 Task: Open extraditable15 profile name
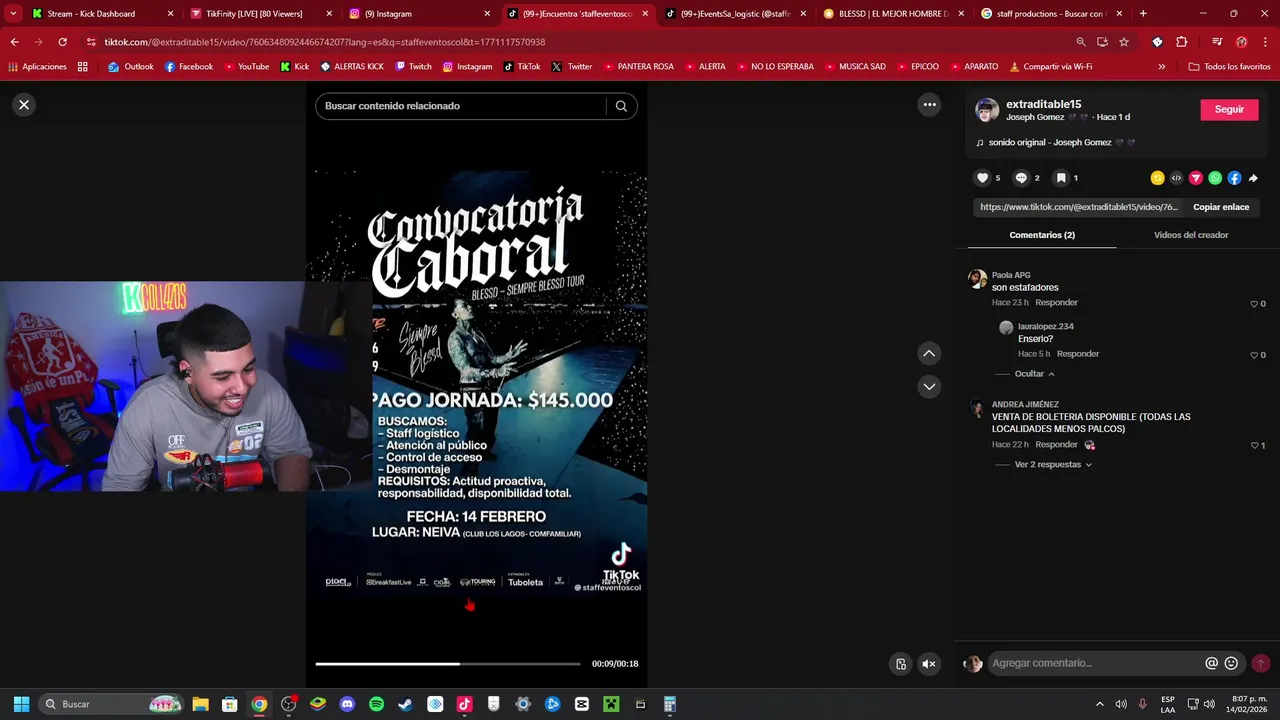click(1043, 104)
